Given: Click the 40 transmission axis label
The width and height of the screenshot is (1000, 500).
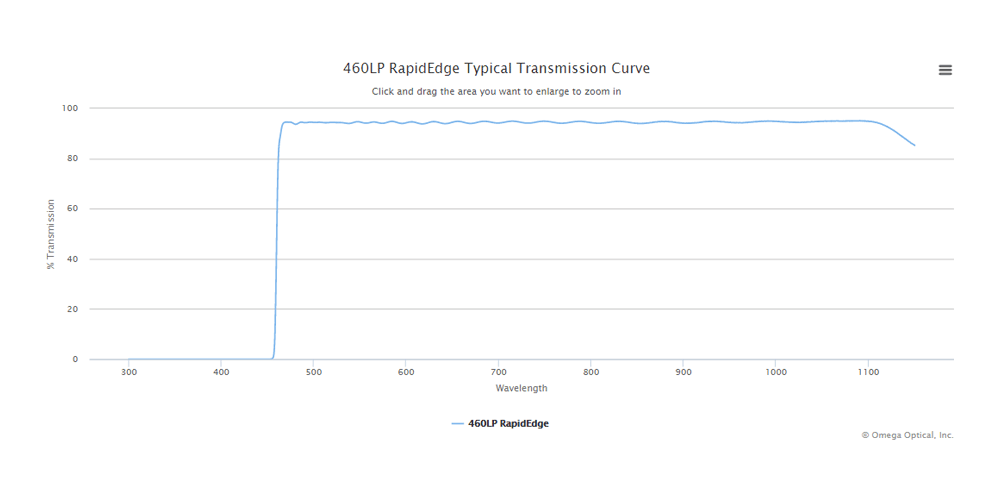Looking at the screenshot, I should pyautogui.click(x=73, y=259).
